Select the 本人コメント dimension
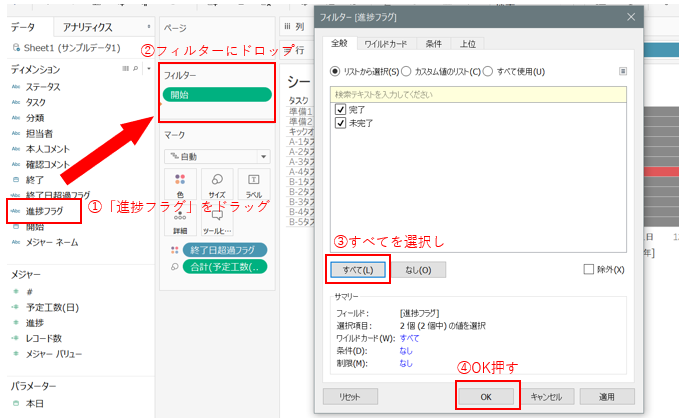 click(48, 149)
